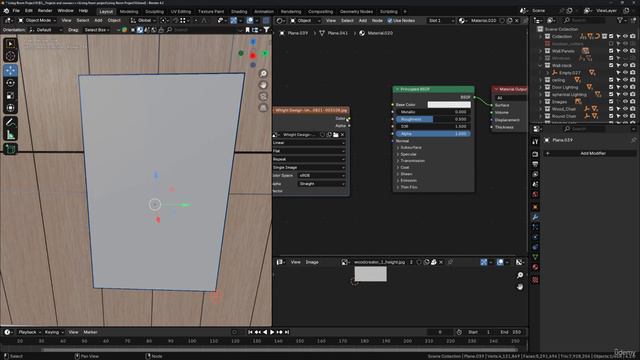Disable render camera icon for Images collection
Viewport: 640px width, 360px height.
pos(633,102)
